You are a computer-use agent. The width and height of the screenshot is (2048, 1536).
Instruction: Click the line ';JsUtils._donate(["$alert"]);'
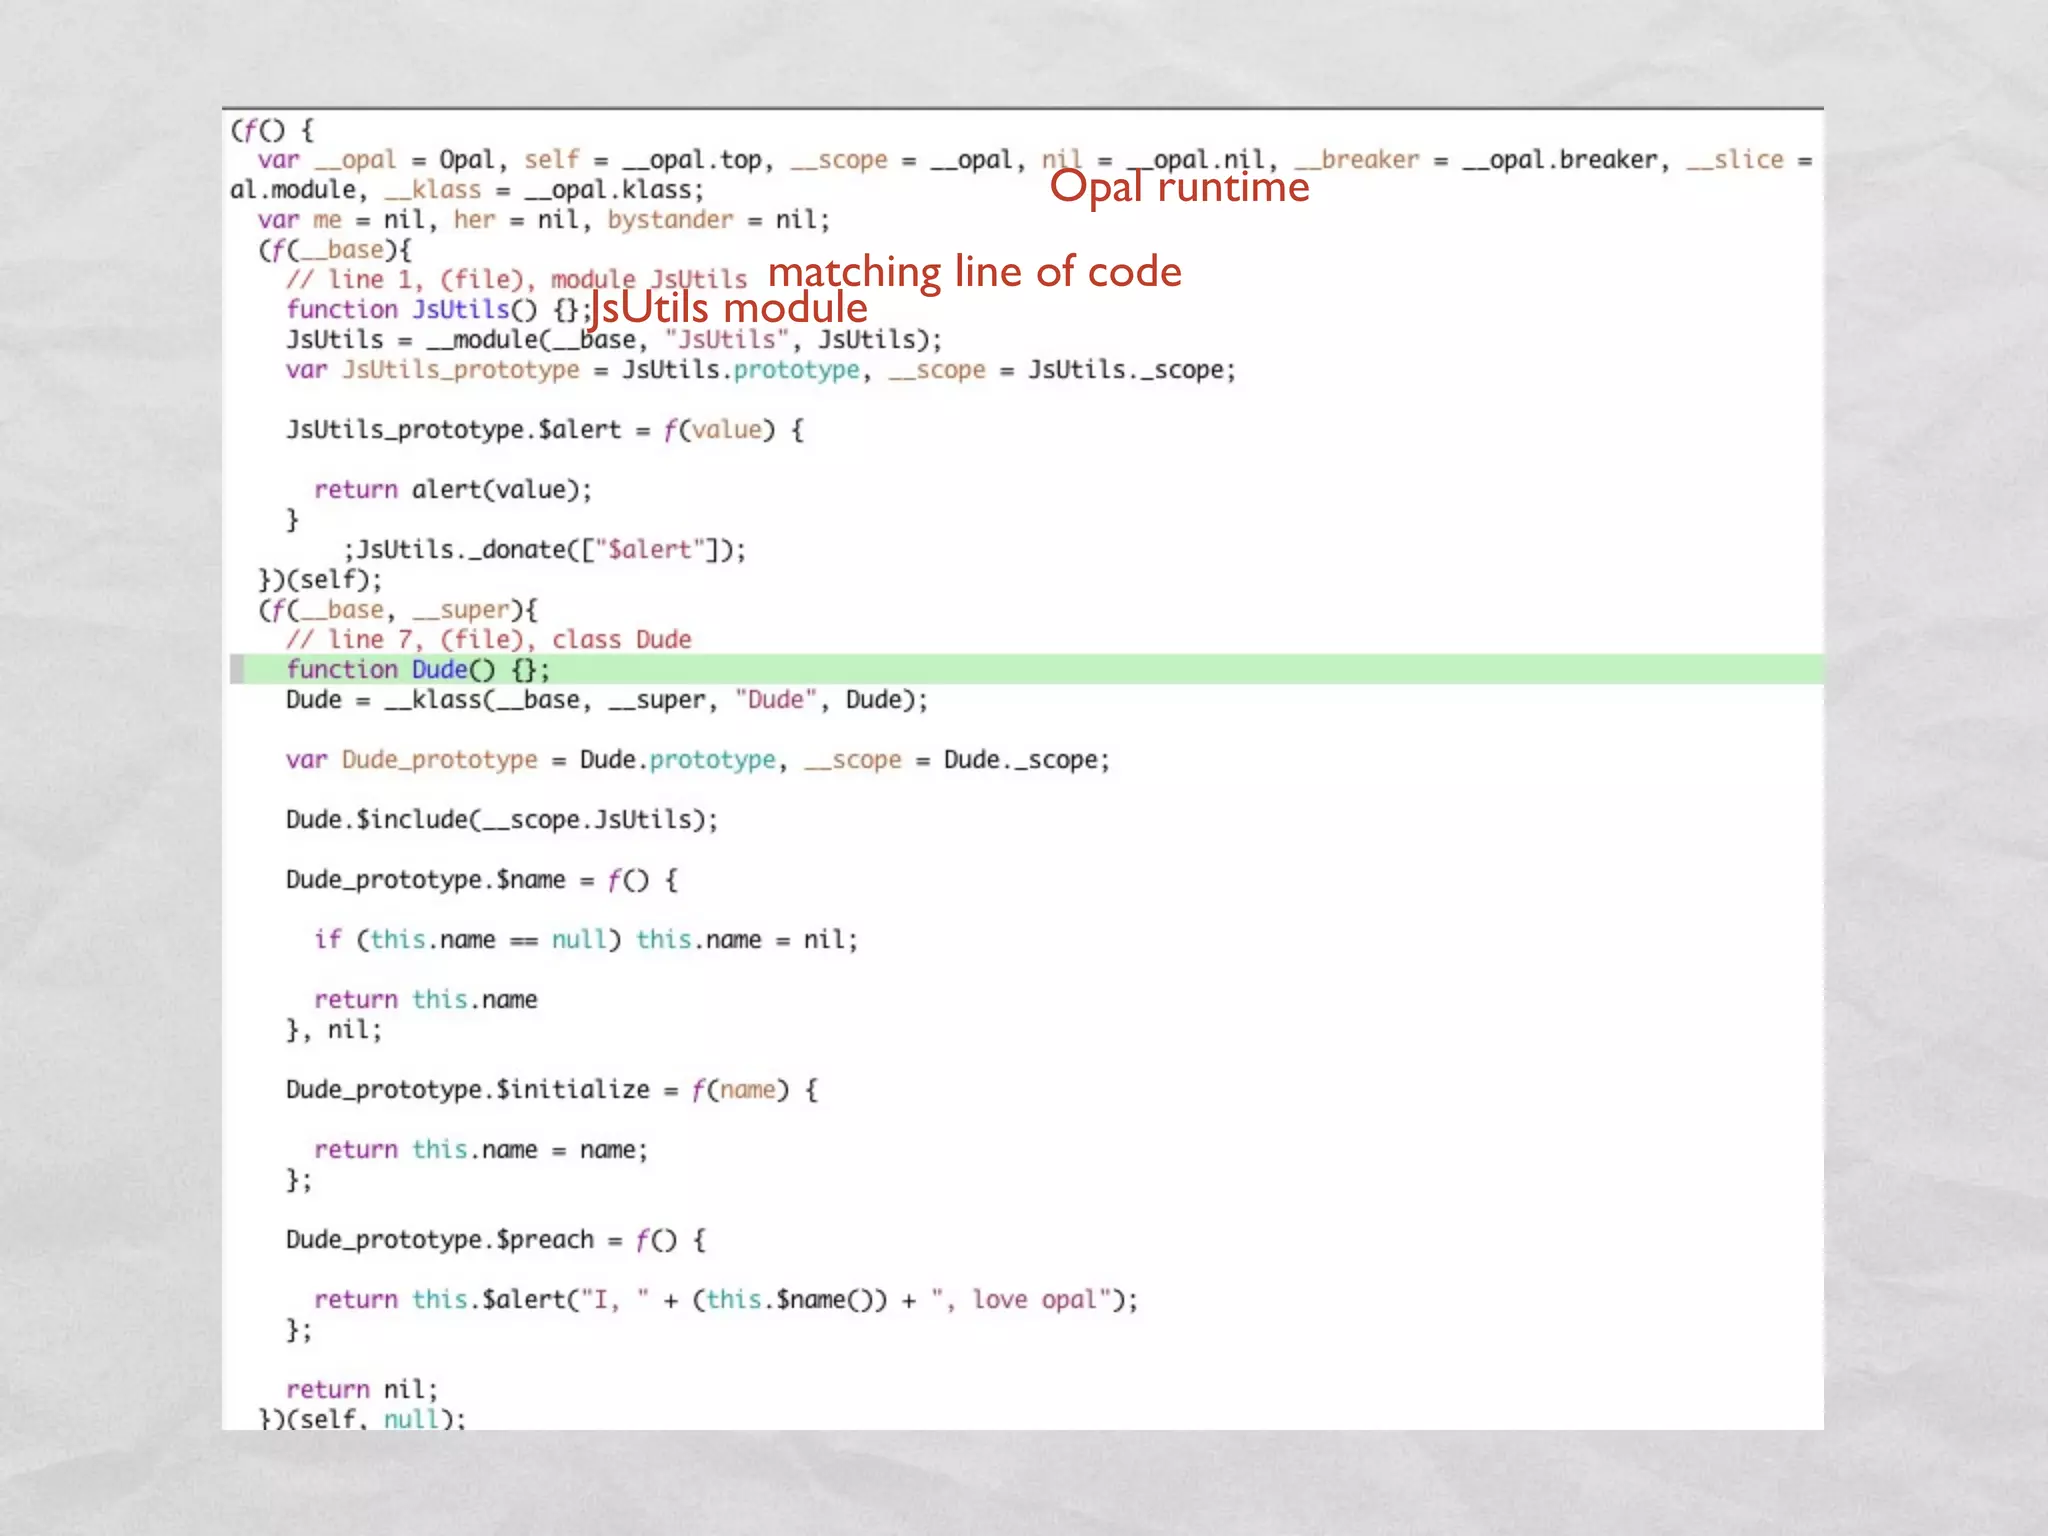click(544, 549)
